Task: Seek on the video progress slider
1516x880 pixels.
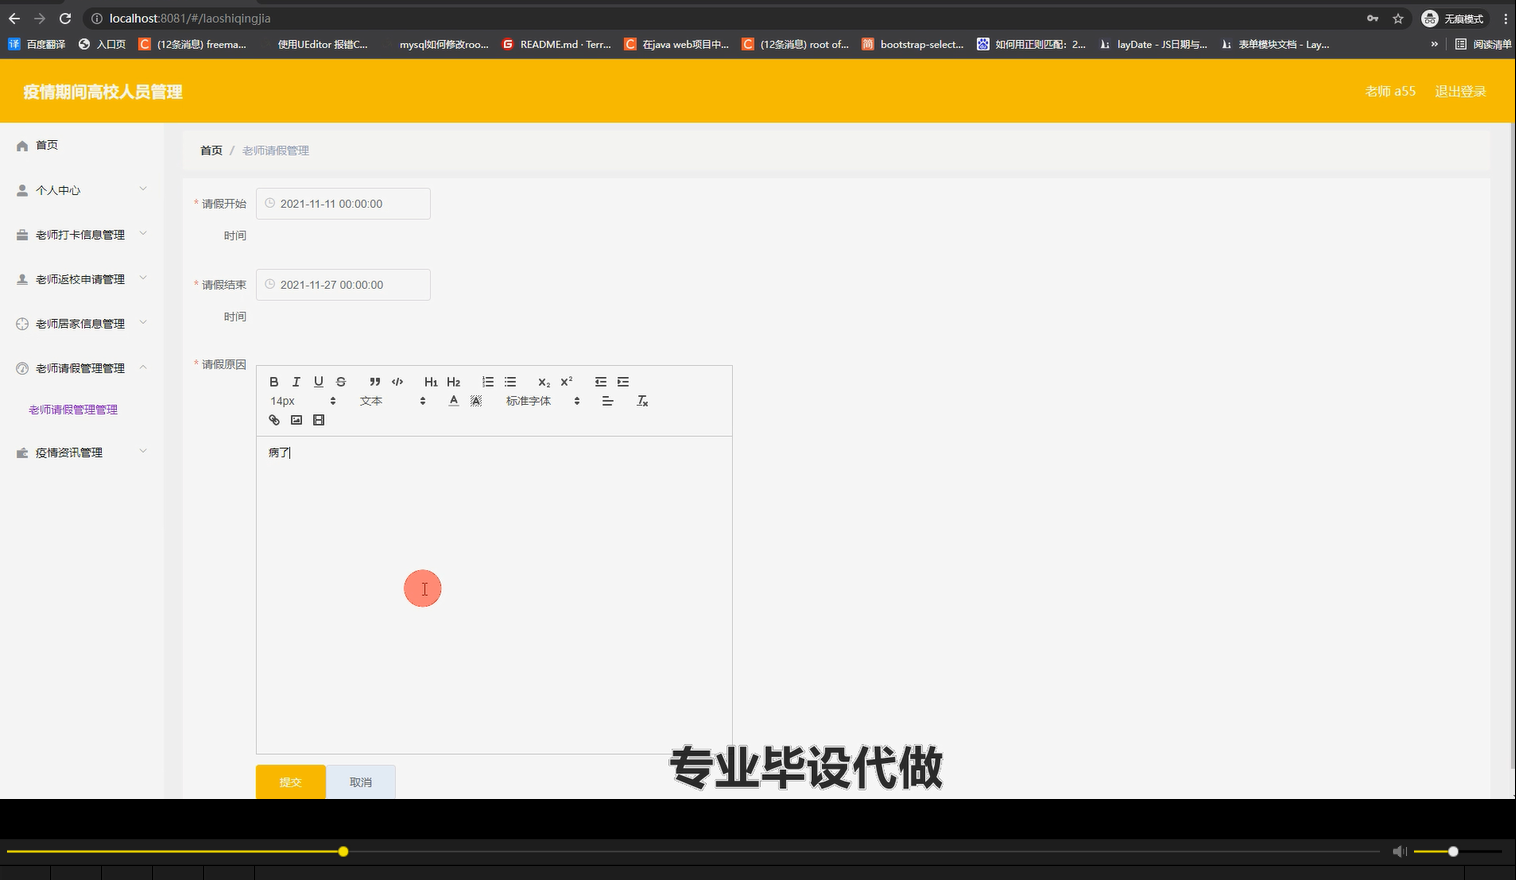Action: coord(693,852)
